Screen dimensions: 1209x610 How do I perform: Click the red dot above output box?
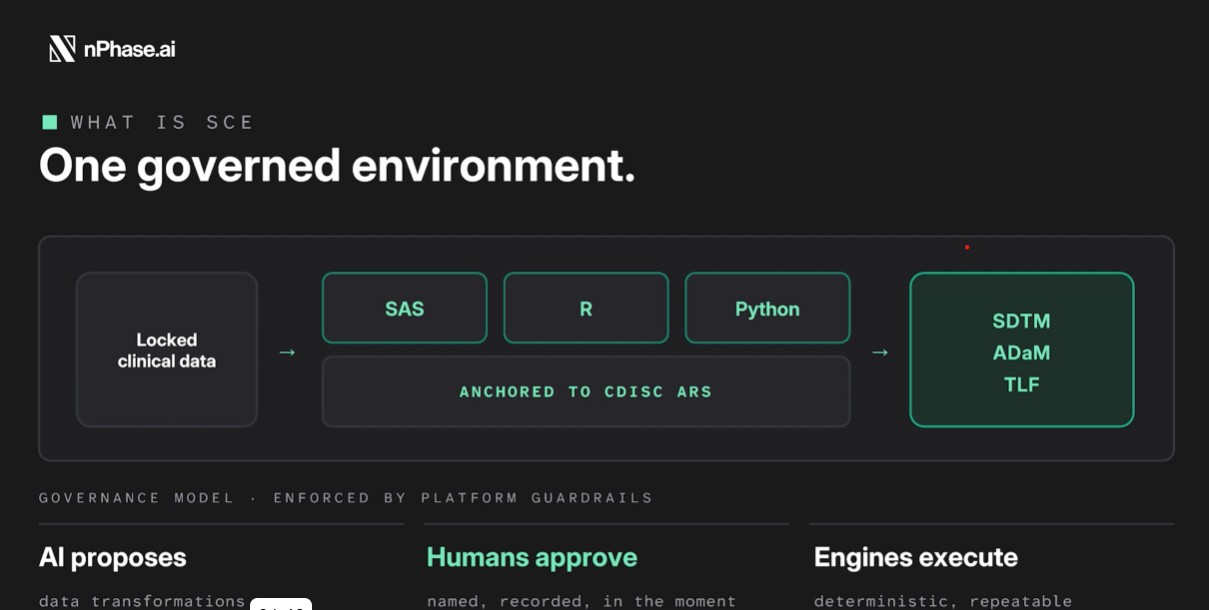[x=967, y=247]
